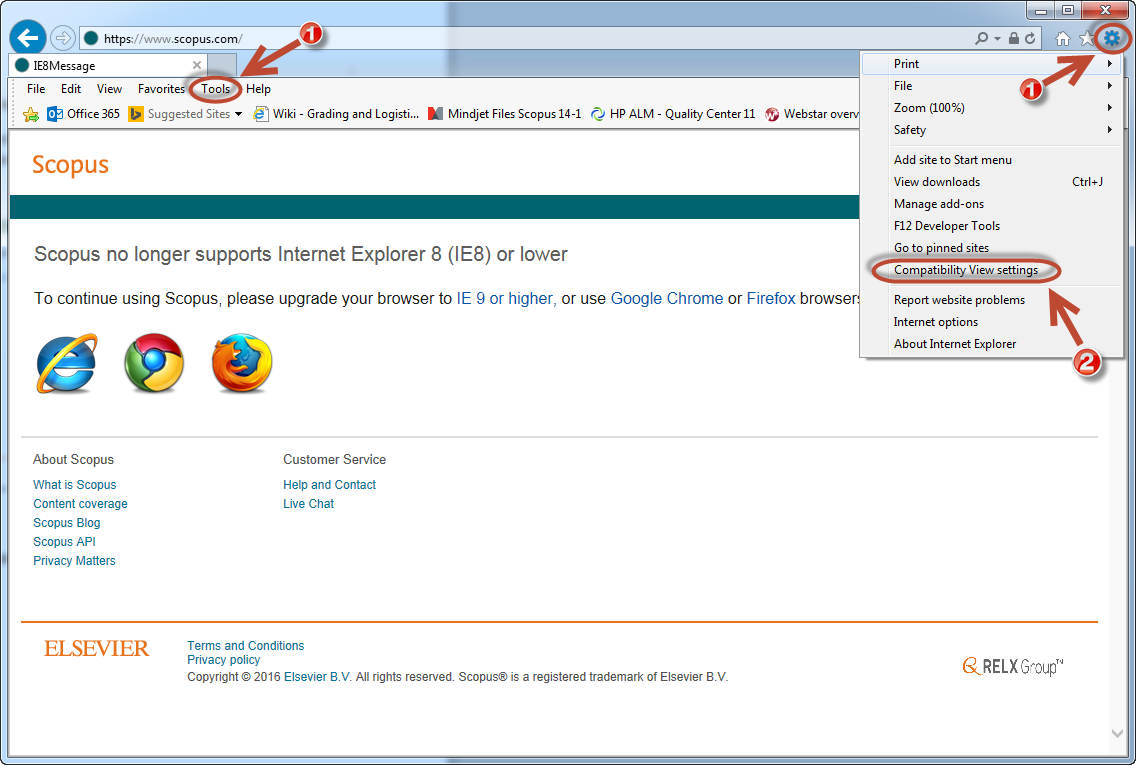Open the Edit menu
The height and width of the screenshot is (765, 1136).
pyautogui.click(x=70, y=89)
